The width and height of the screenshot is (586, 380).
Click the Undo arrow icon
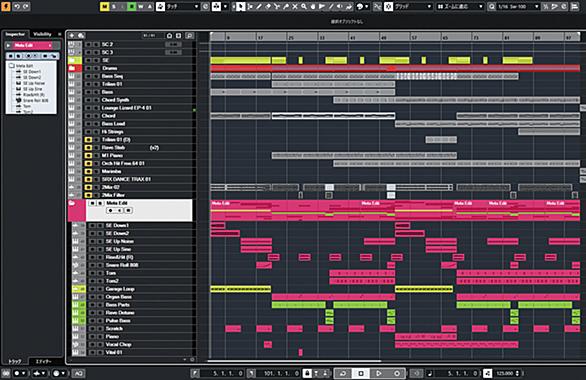(17, 6)
